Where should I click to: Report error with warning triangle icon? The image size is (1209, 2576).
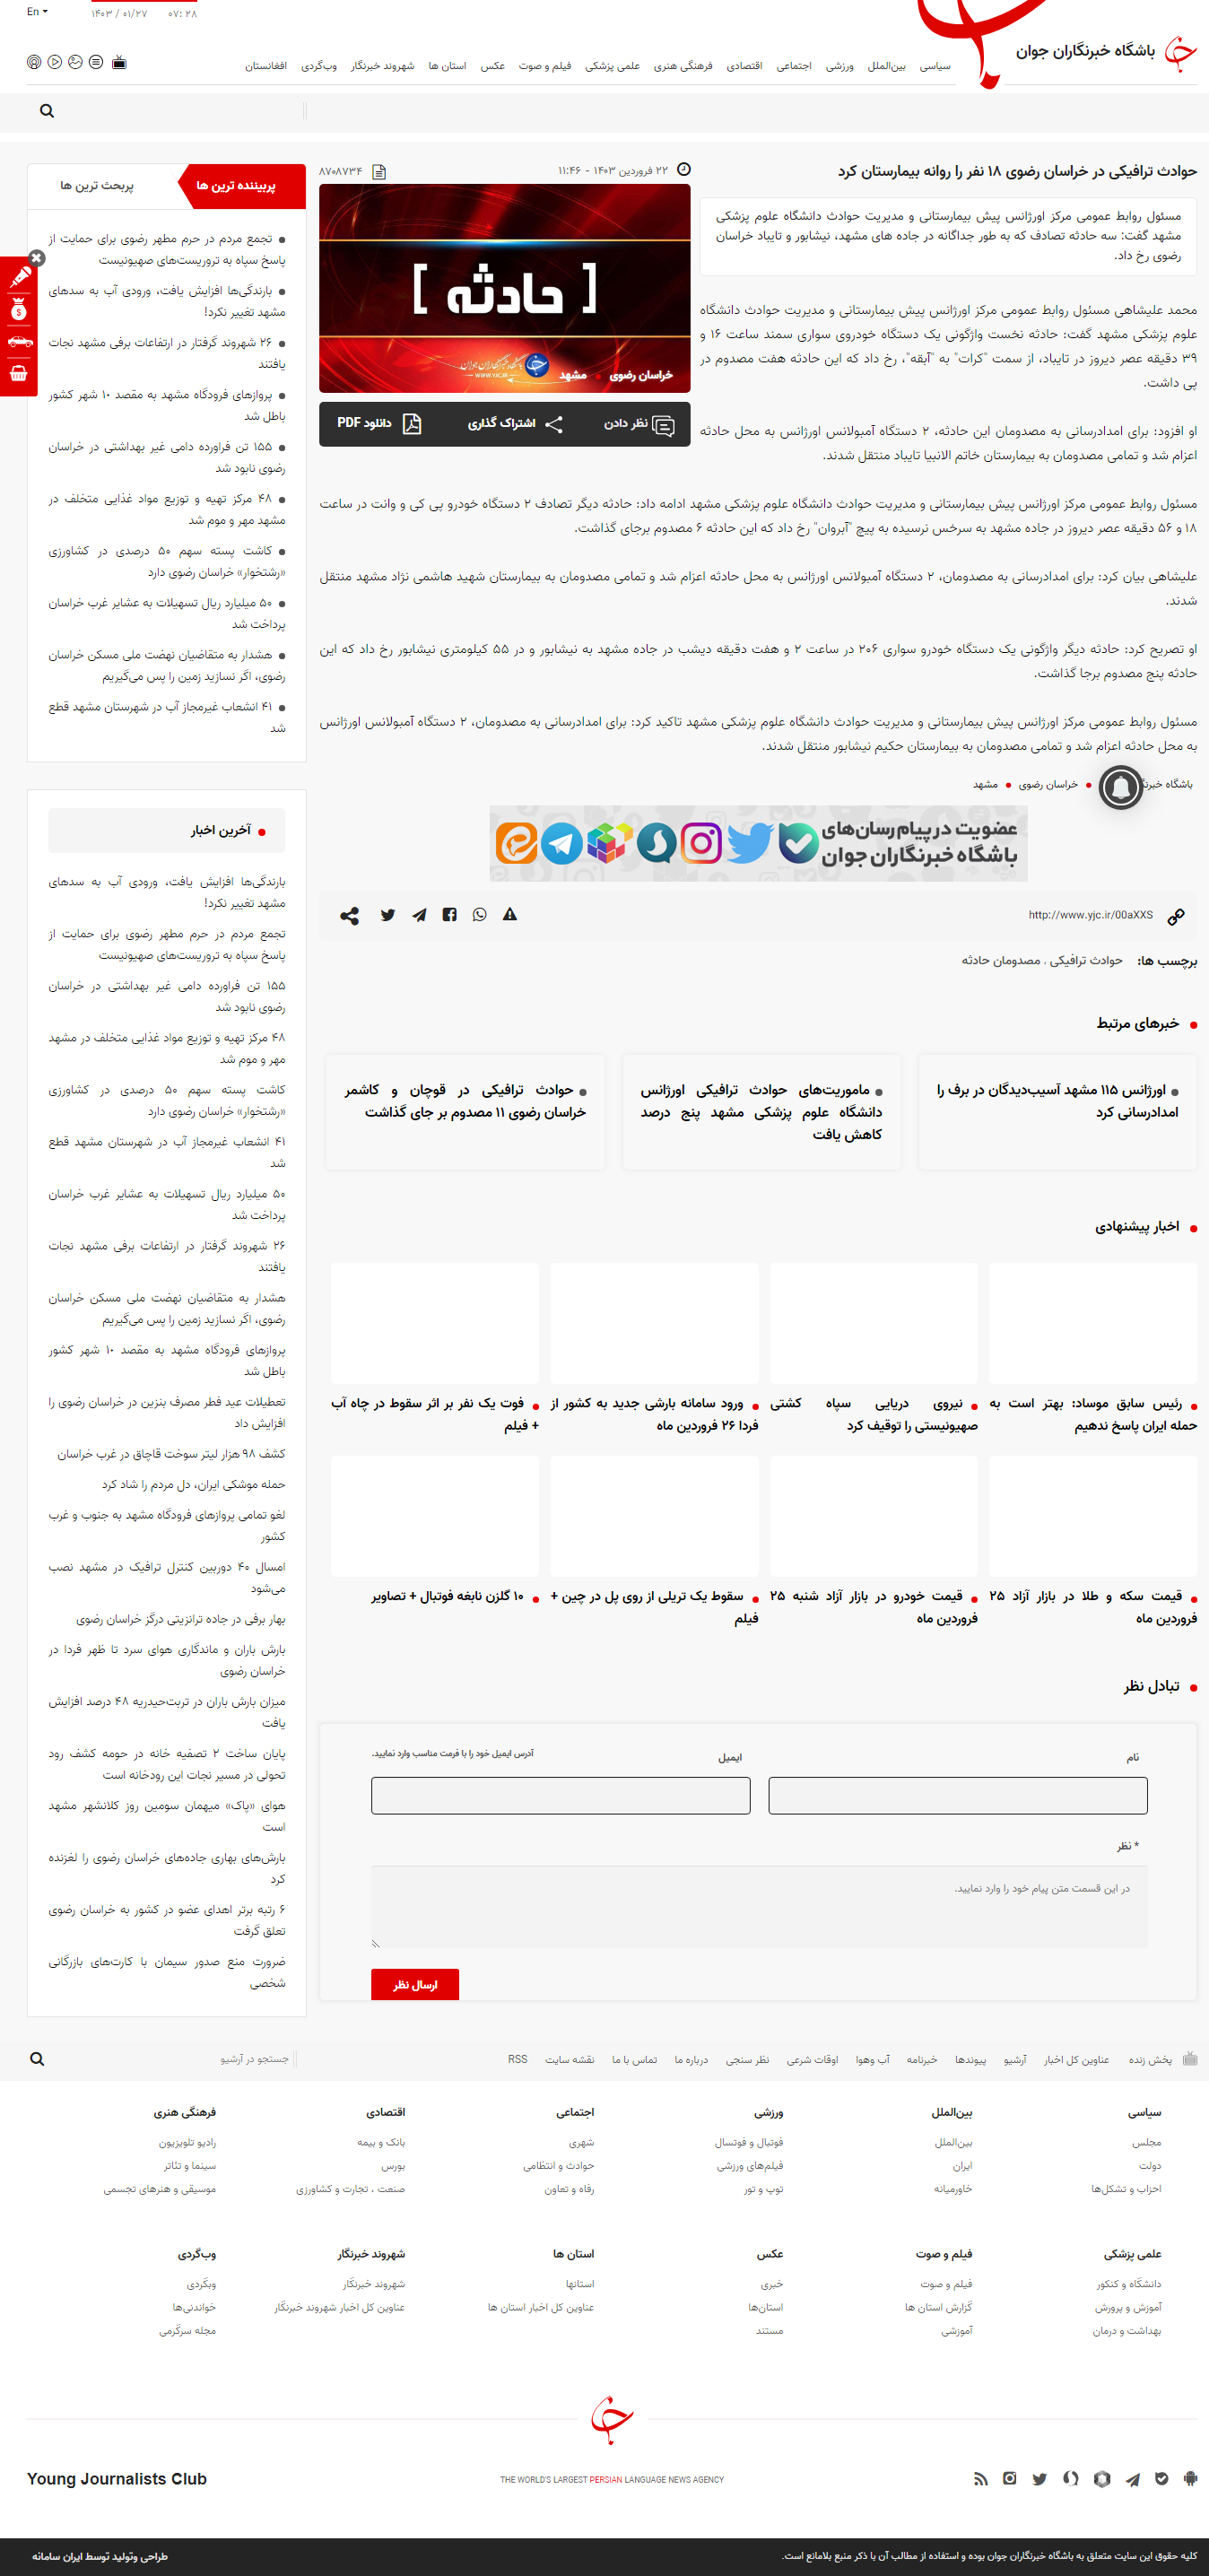click(510, 914)
